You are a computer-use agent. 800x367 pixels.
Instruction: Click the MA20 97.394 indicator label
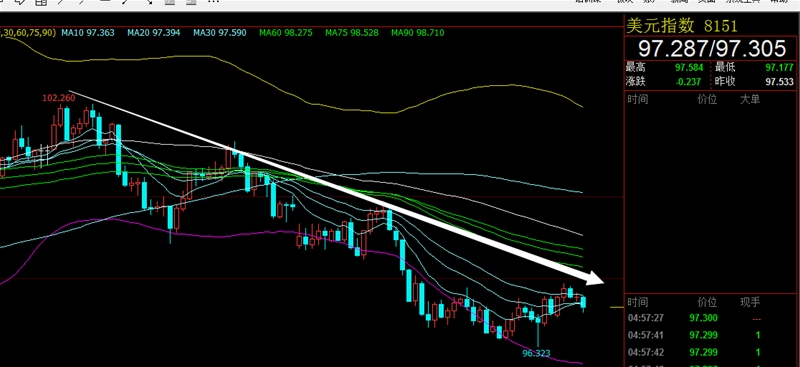[154, 33]
